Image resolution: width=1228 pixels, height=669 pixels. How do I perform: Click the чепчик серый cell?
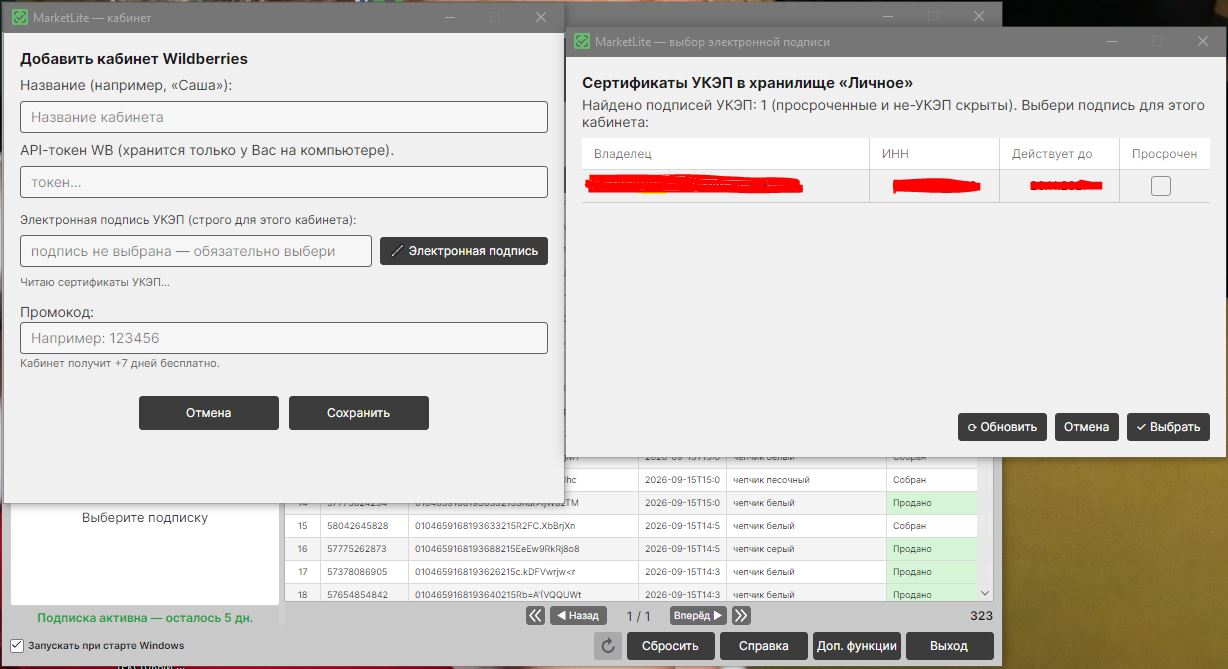[806, 549]
